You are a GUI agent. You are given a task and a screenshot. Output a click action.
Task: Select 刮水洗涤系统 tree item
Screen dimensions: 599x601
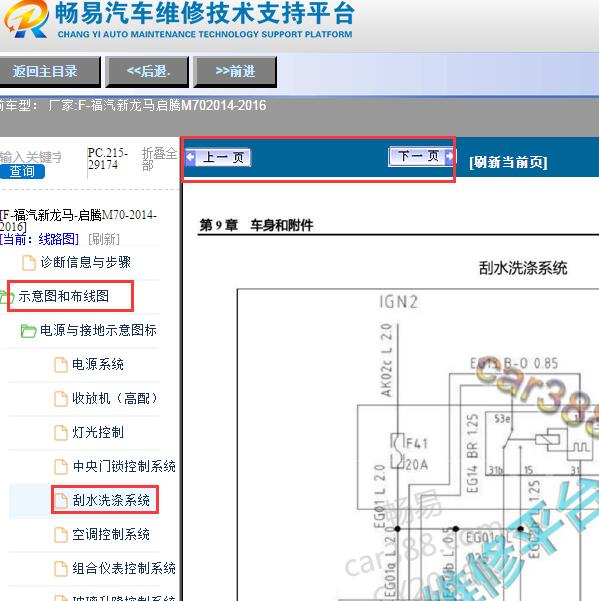click(111, 500)
